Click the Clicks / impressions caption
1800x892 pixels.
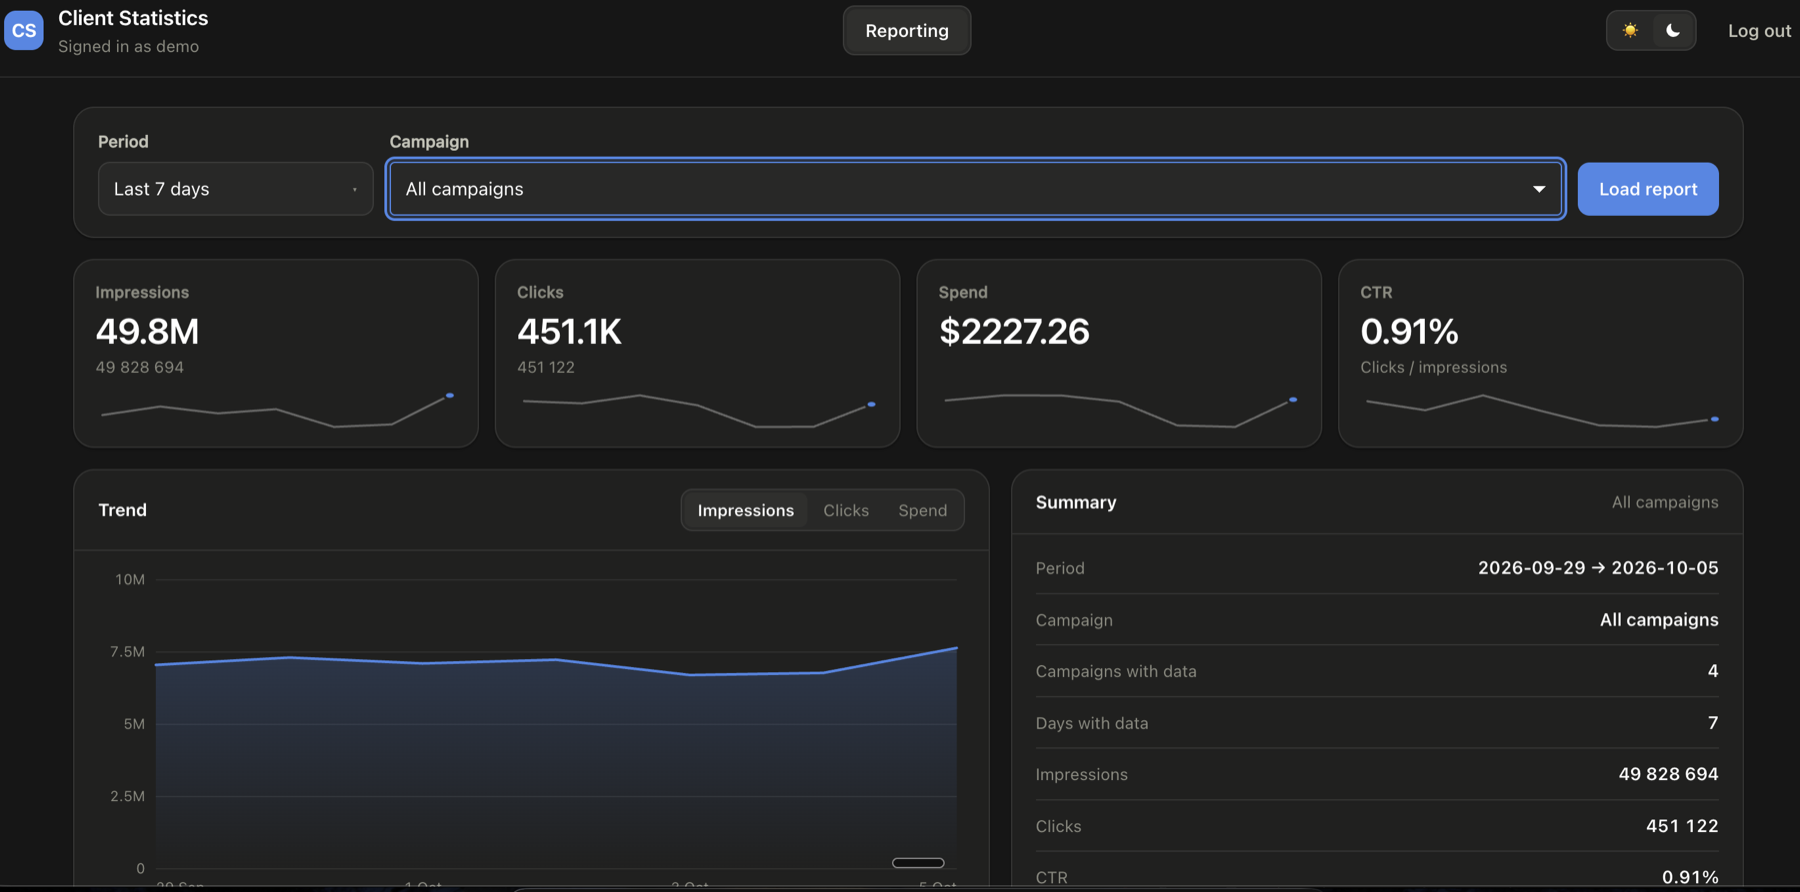click(1433, 367)
